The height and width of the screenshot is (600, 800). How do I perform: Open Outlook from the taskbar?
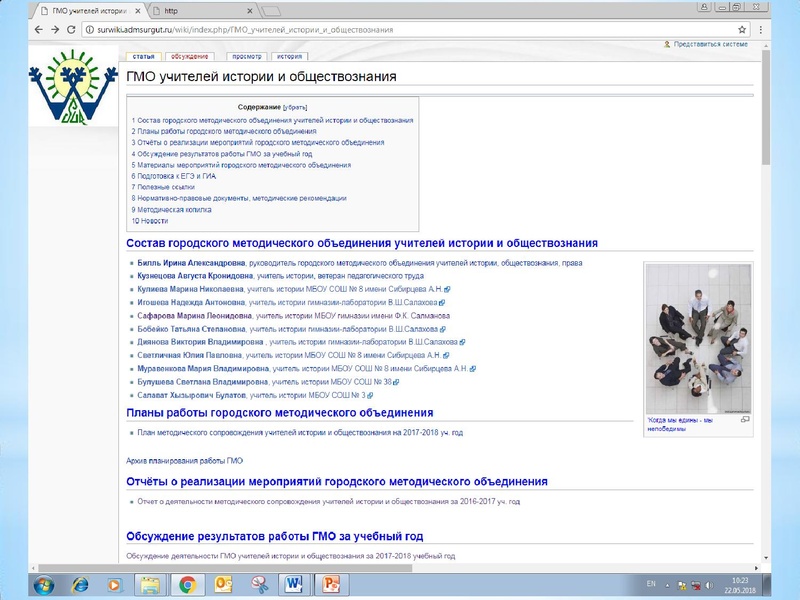[223, 584]
